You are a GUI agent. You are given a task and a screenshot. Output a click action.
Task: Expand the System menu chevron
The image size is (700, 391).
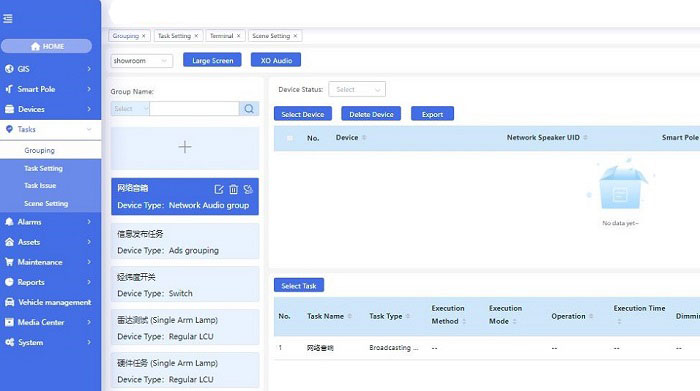(x=89, y=342)
